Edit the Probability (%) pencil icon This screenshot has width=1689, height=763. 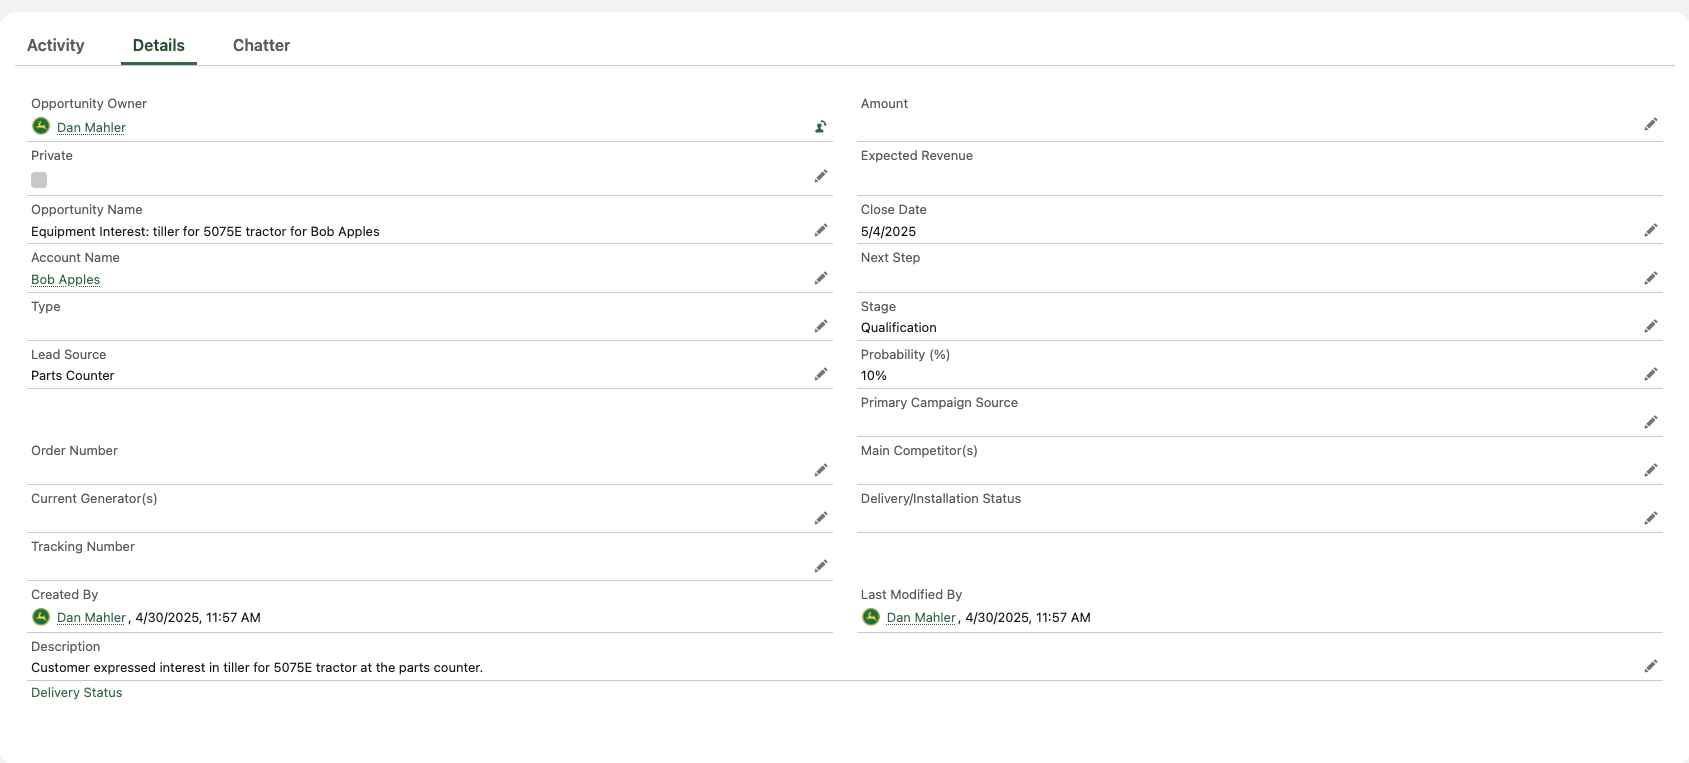(x=1651, y=374)
